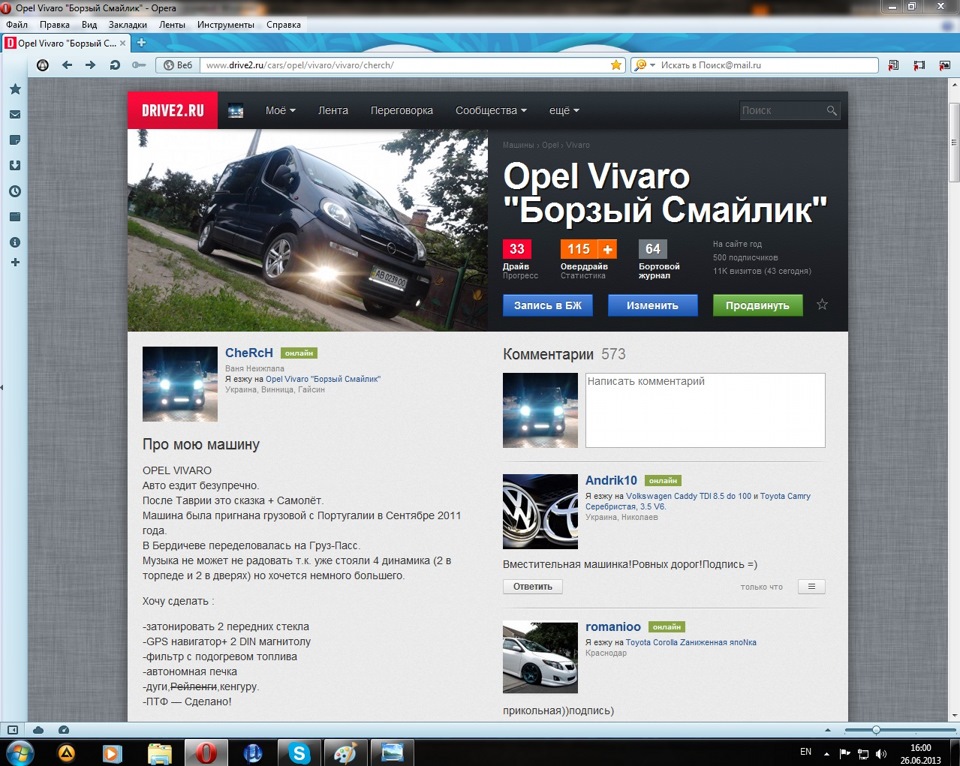Open the info panel in sidebar
Image resolution: width=960 pixels, height=766 pixels.
coord(15,242)
